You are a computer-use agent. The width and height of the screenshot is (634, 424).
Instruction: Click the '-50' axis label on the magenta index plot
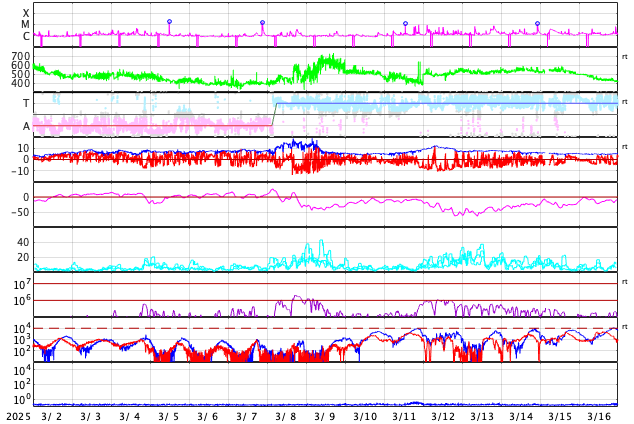[21, 212]
